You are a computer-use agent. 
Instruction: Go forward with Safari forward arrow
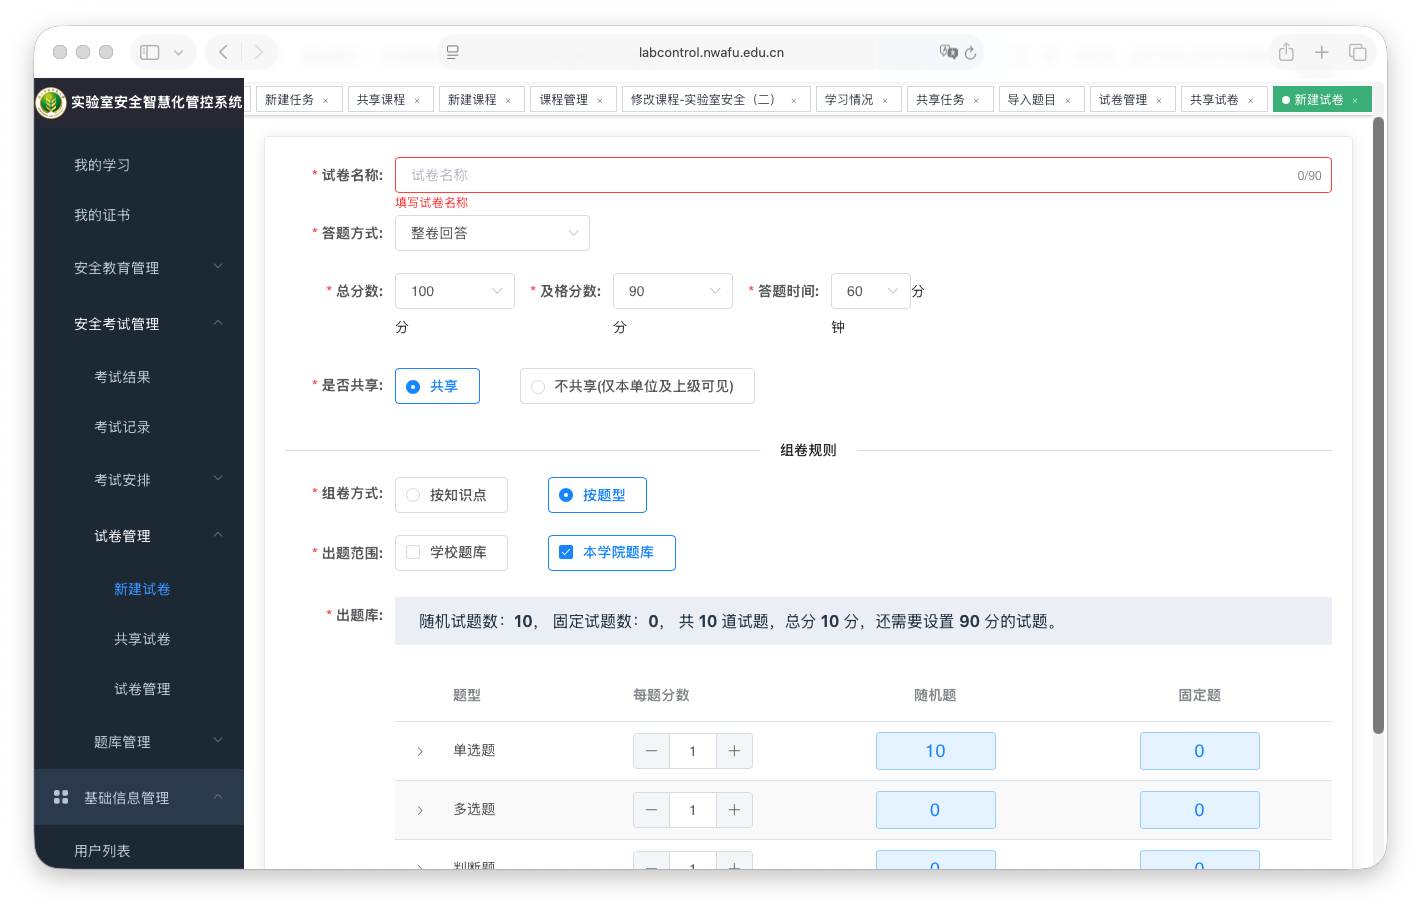(259, 52)
